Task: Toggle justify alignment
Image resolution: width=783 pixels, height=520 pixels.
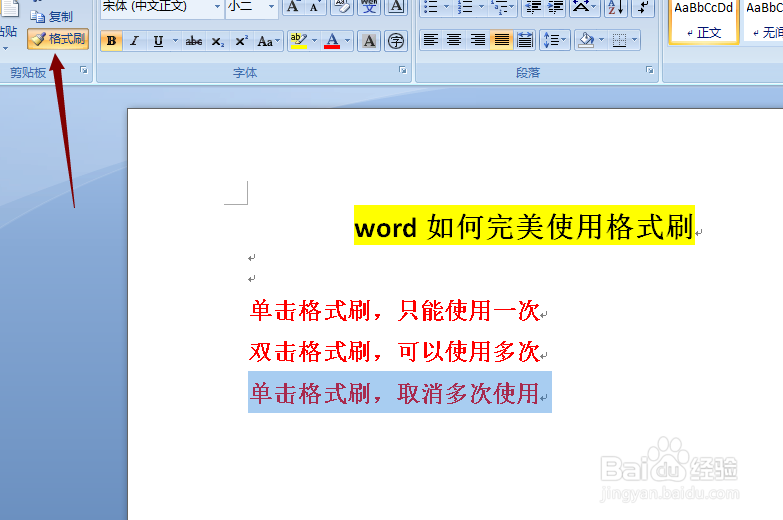Action: click(x=501, y=40)
